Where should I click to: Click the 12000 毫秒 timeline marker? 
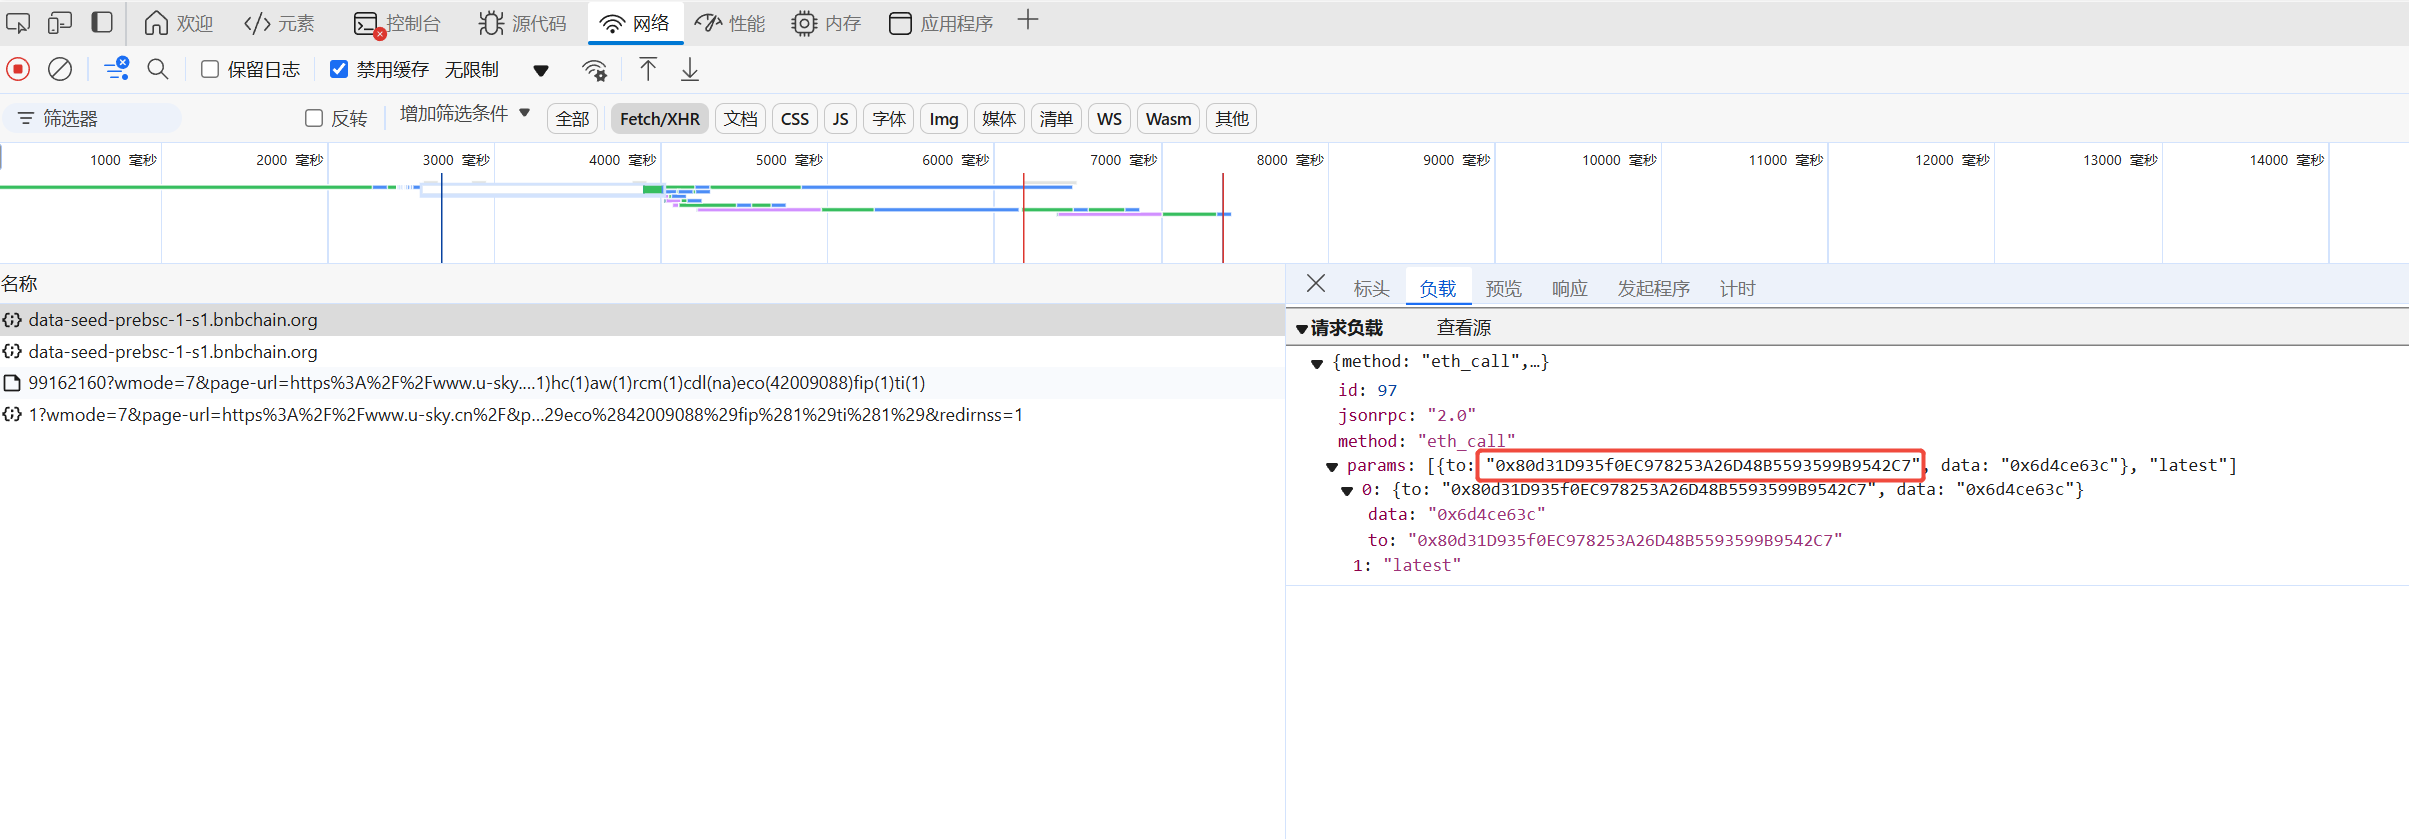point(1952,160)
